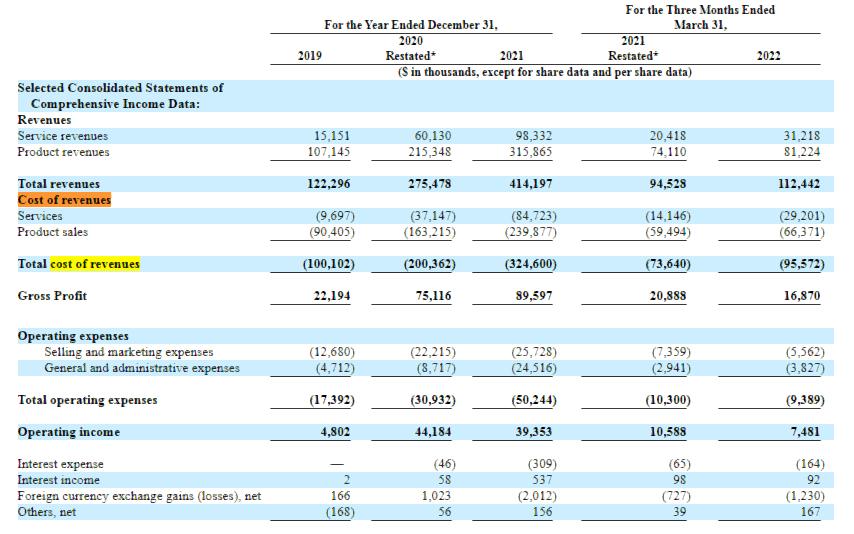Click the highlighted 'Cost of revenues' heading
The image size is (854, 534).
(64, 200)
